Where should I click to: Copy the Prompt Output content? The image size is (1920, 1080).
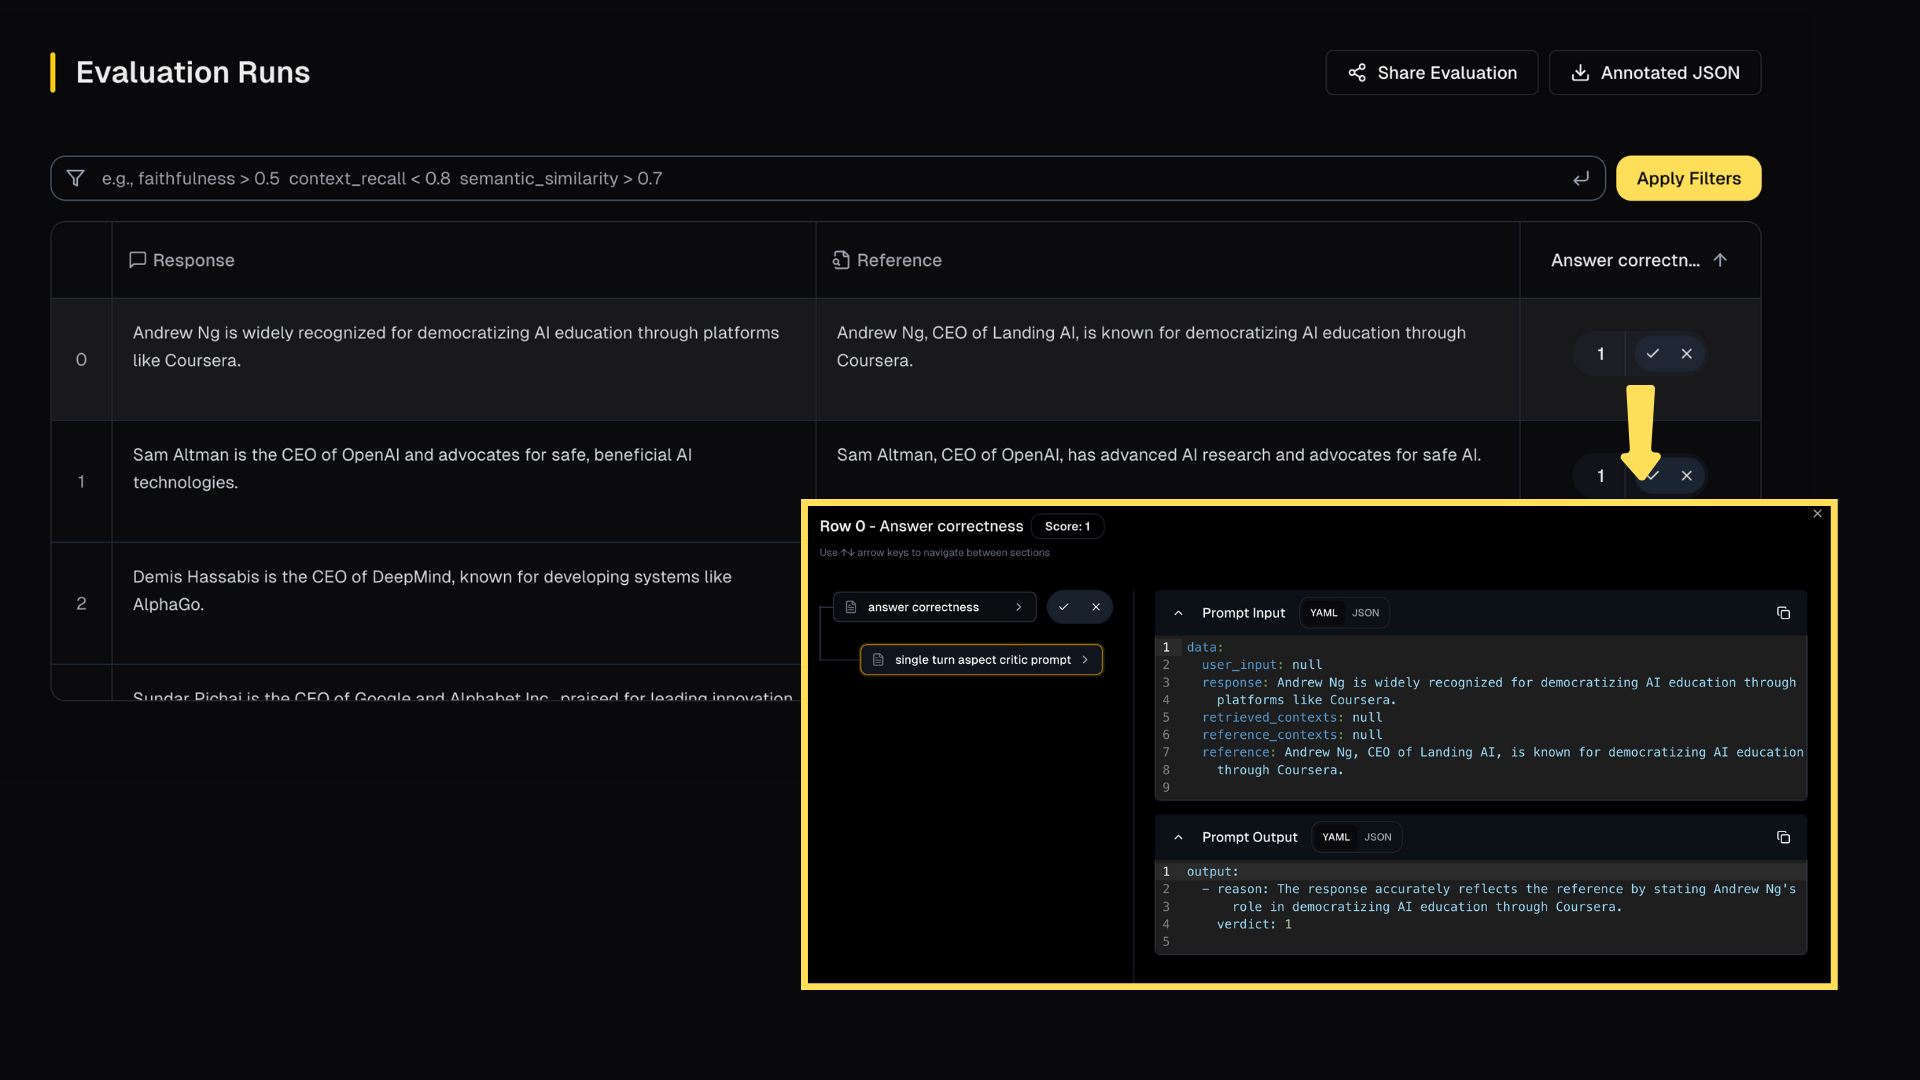(1783, 837)
